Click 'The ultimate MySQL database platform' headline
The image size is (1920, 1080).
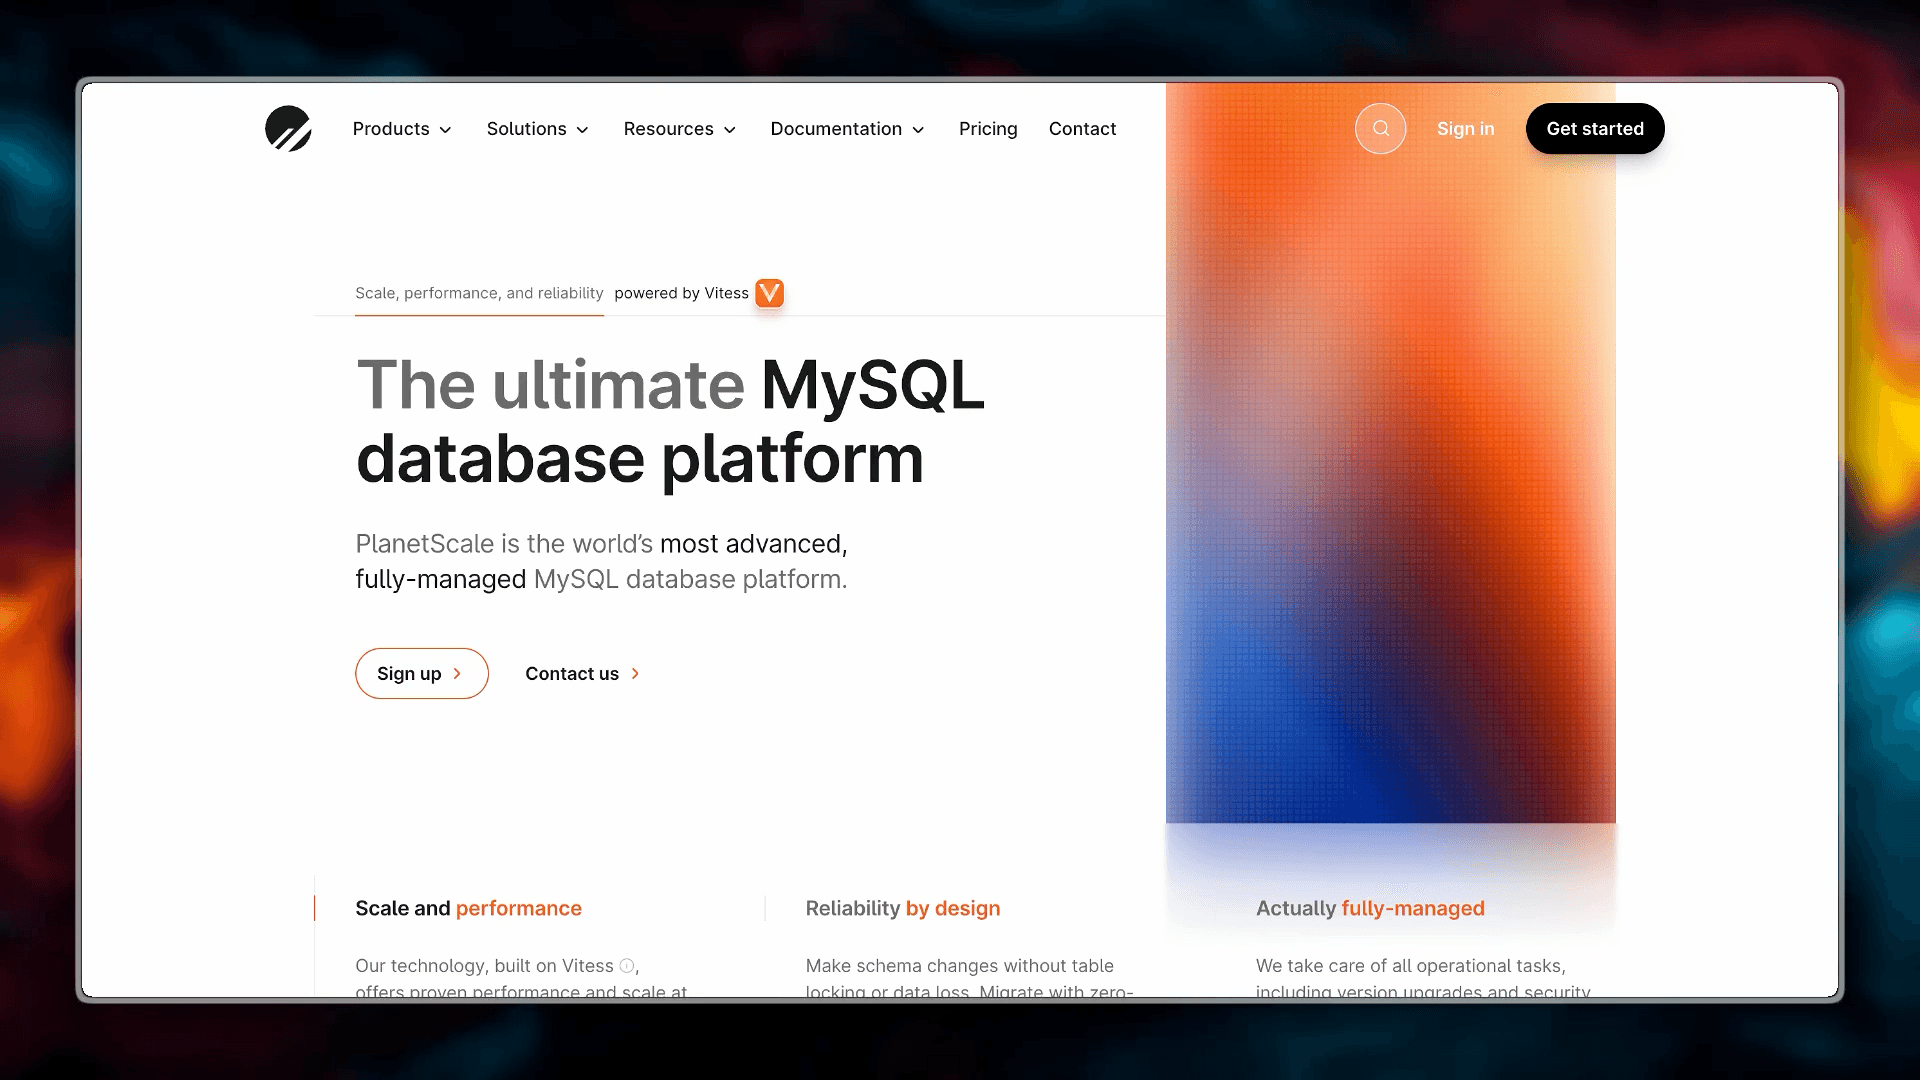(x=670, y=422)
